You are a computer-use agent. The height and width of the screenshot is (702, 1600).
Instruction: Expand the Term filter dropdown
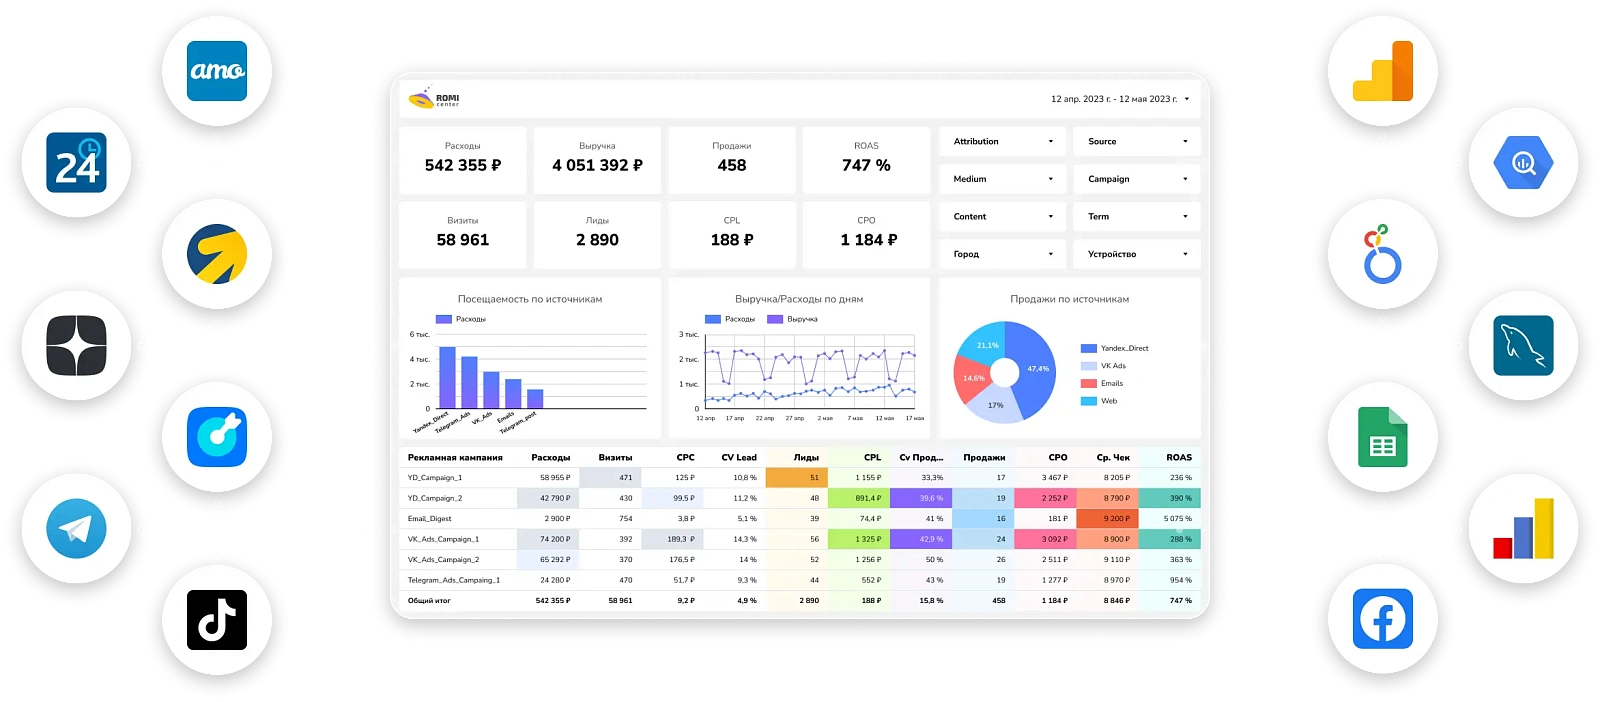coord(1137,216)
